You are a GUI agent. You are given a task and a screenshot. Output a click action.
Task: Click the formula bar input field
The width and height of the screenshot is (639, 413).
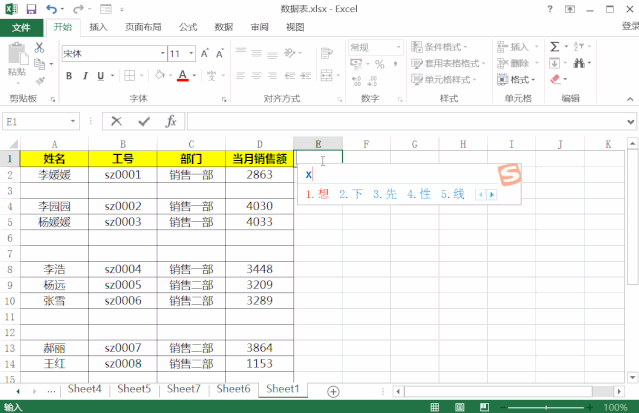click(406, 121)
